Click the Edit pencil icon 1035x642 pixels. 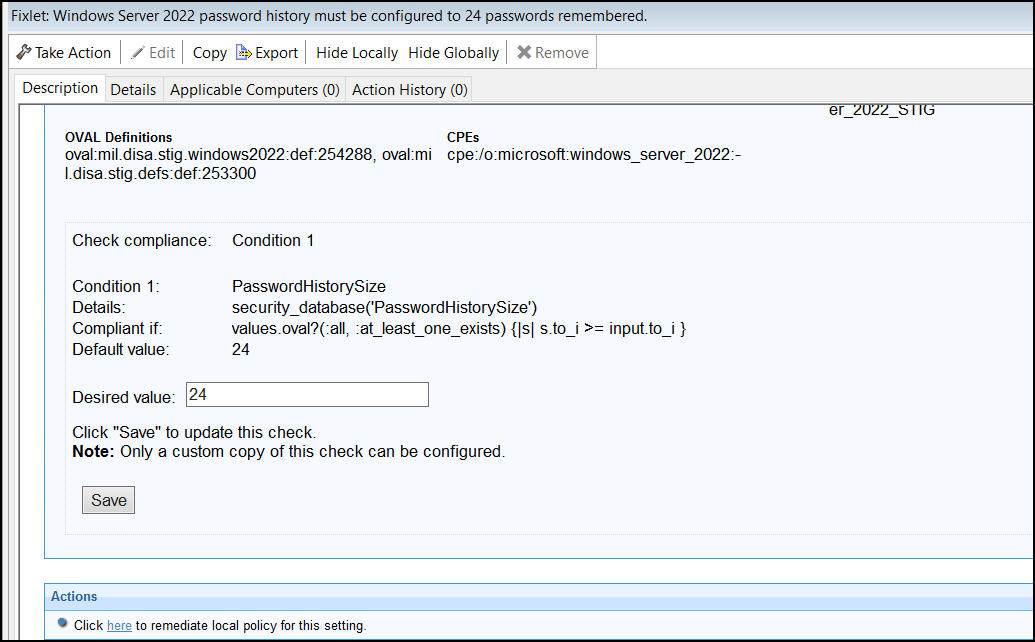point(137,52)
